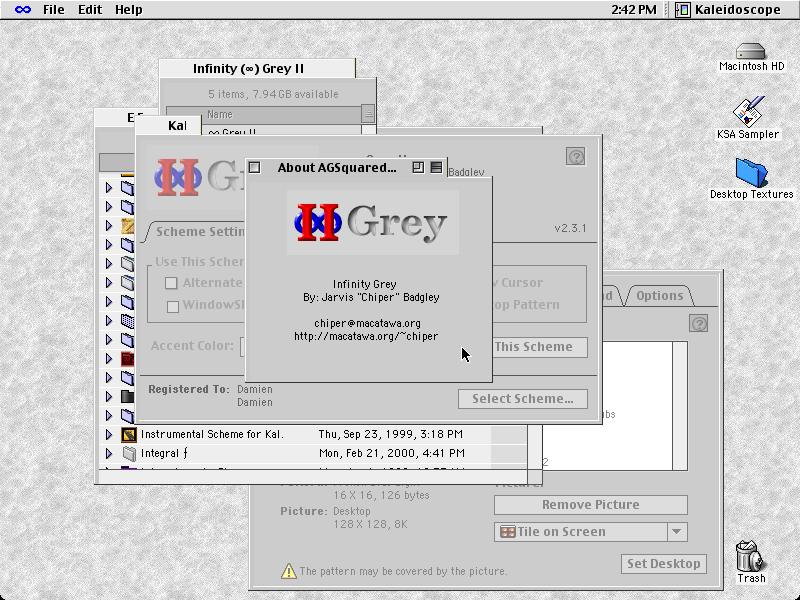
Task: Click '128 X 128, 8K' picture info
Action: point(370,524)
